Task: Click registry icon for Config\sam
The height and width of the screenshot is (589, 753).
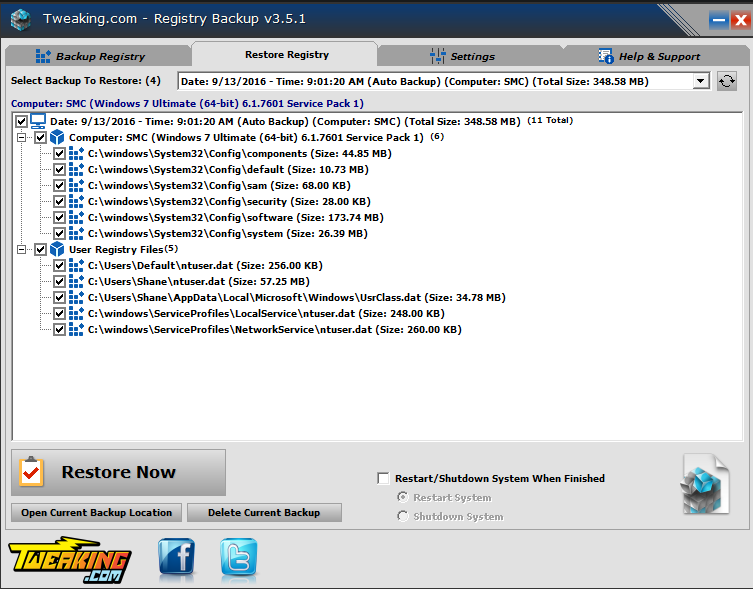Action: pos(76,185)
